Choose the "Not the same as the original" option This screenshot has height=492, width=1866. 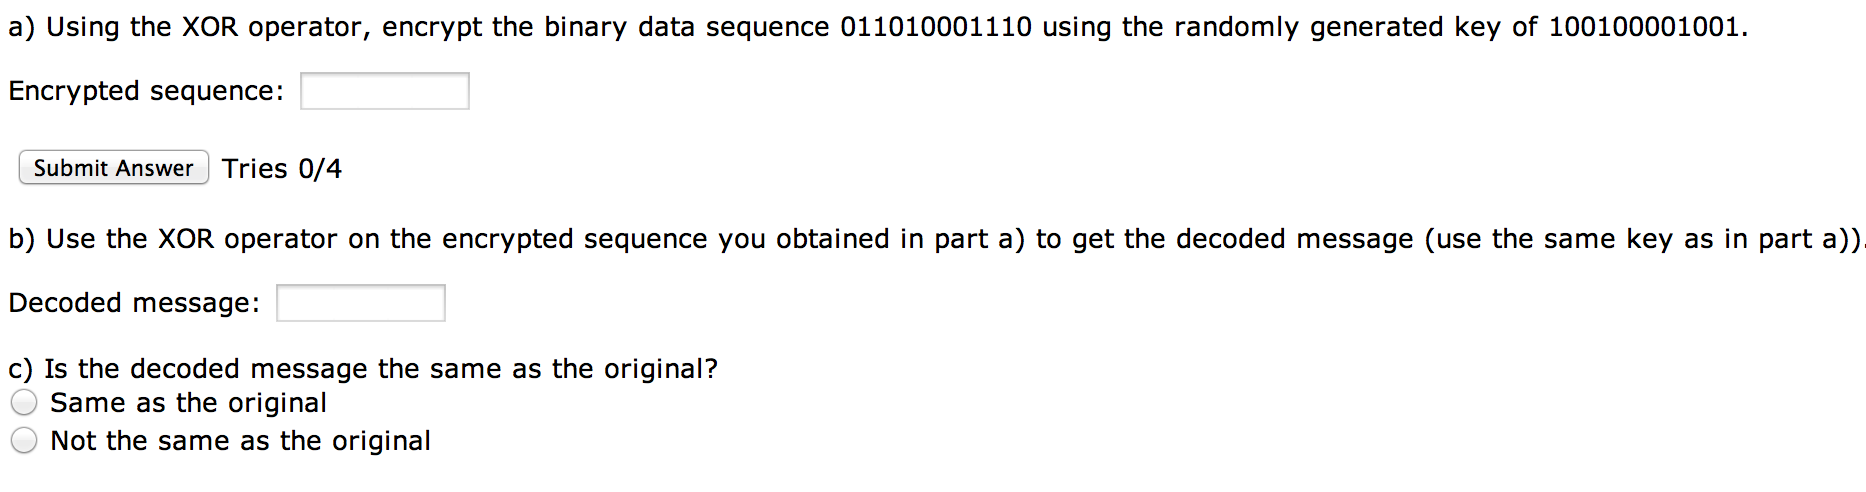click(x=24, y=441)
